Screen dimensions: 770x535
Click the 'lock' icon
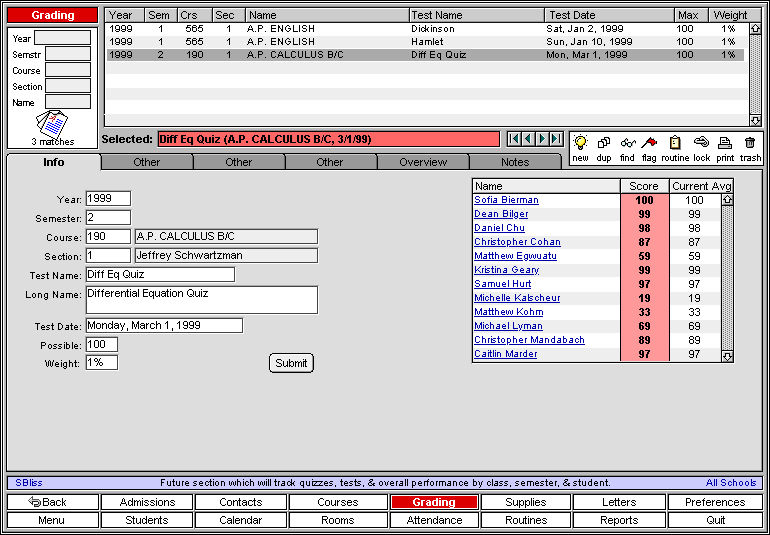701,142
